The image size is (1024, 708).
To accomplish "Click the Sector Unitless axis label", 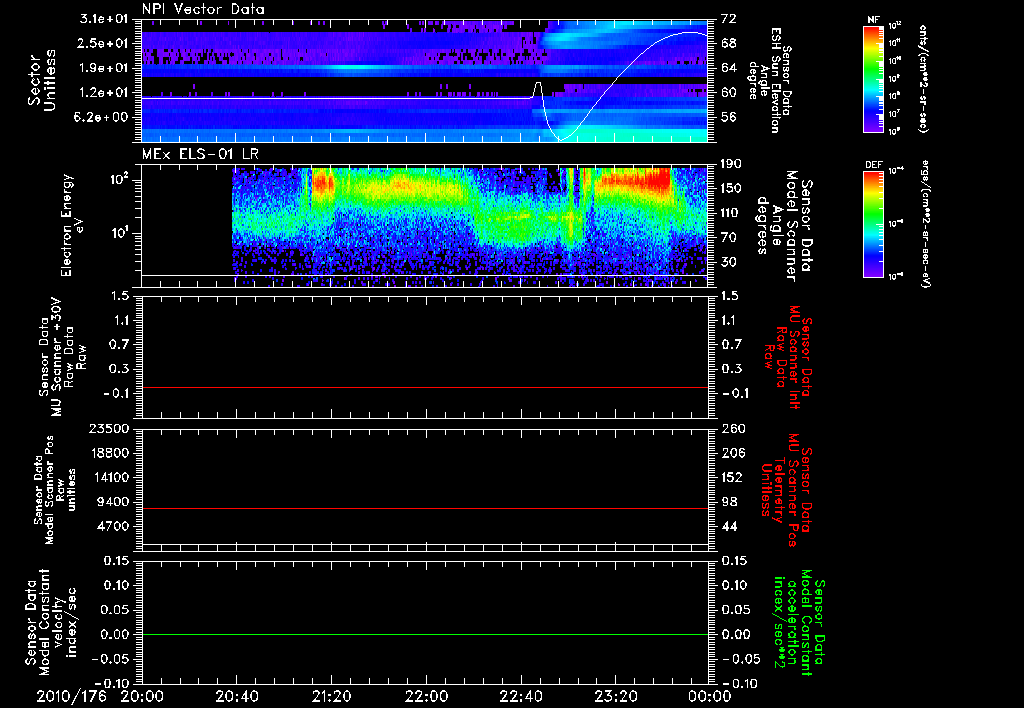I will (x=42, y=80).
